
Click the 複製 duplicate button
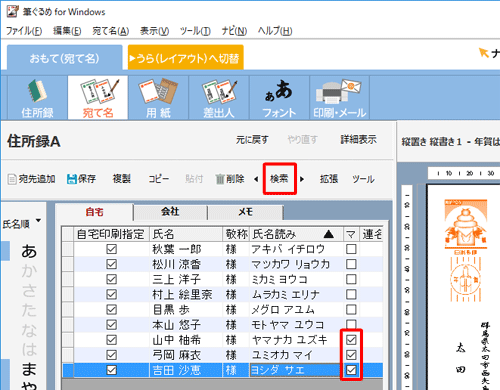[x=122, y=179]
